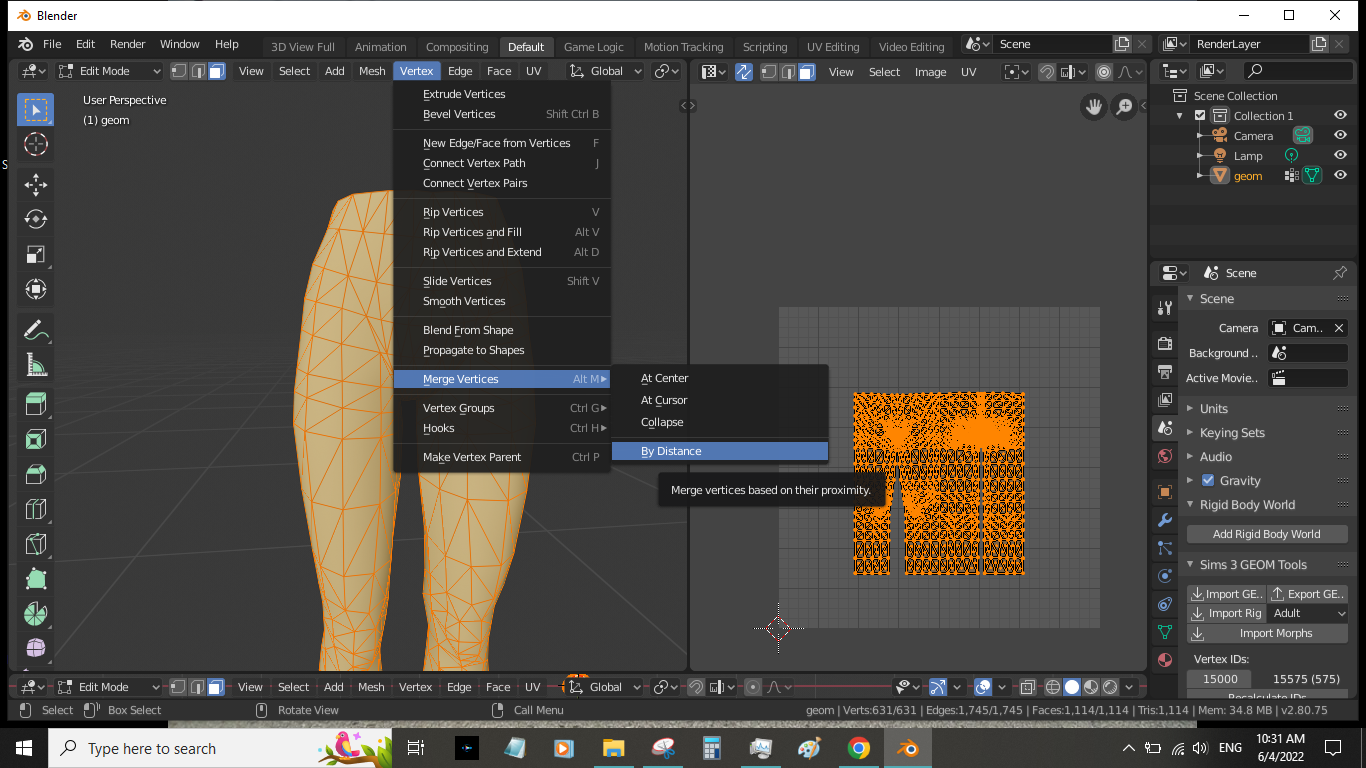The width and height of the screenshot is (1366, 768).
Task: Click the pan hand icon in UV editor
Action: (x=1094, y=107)
